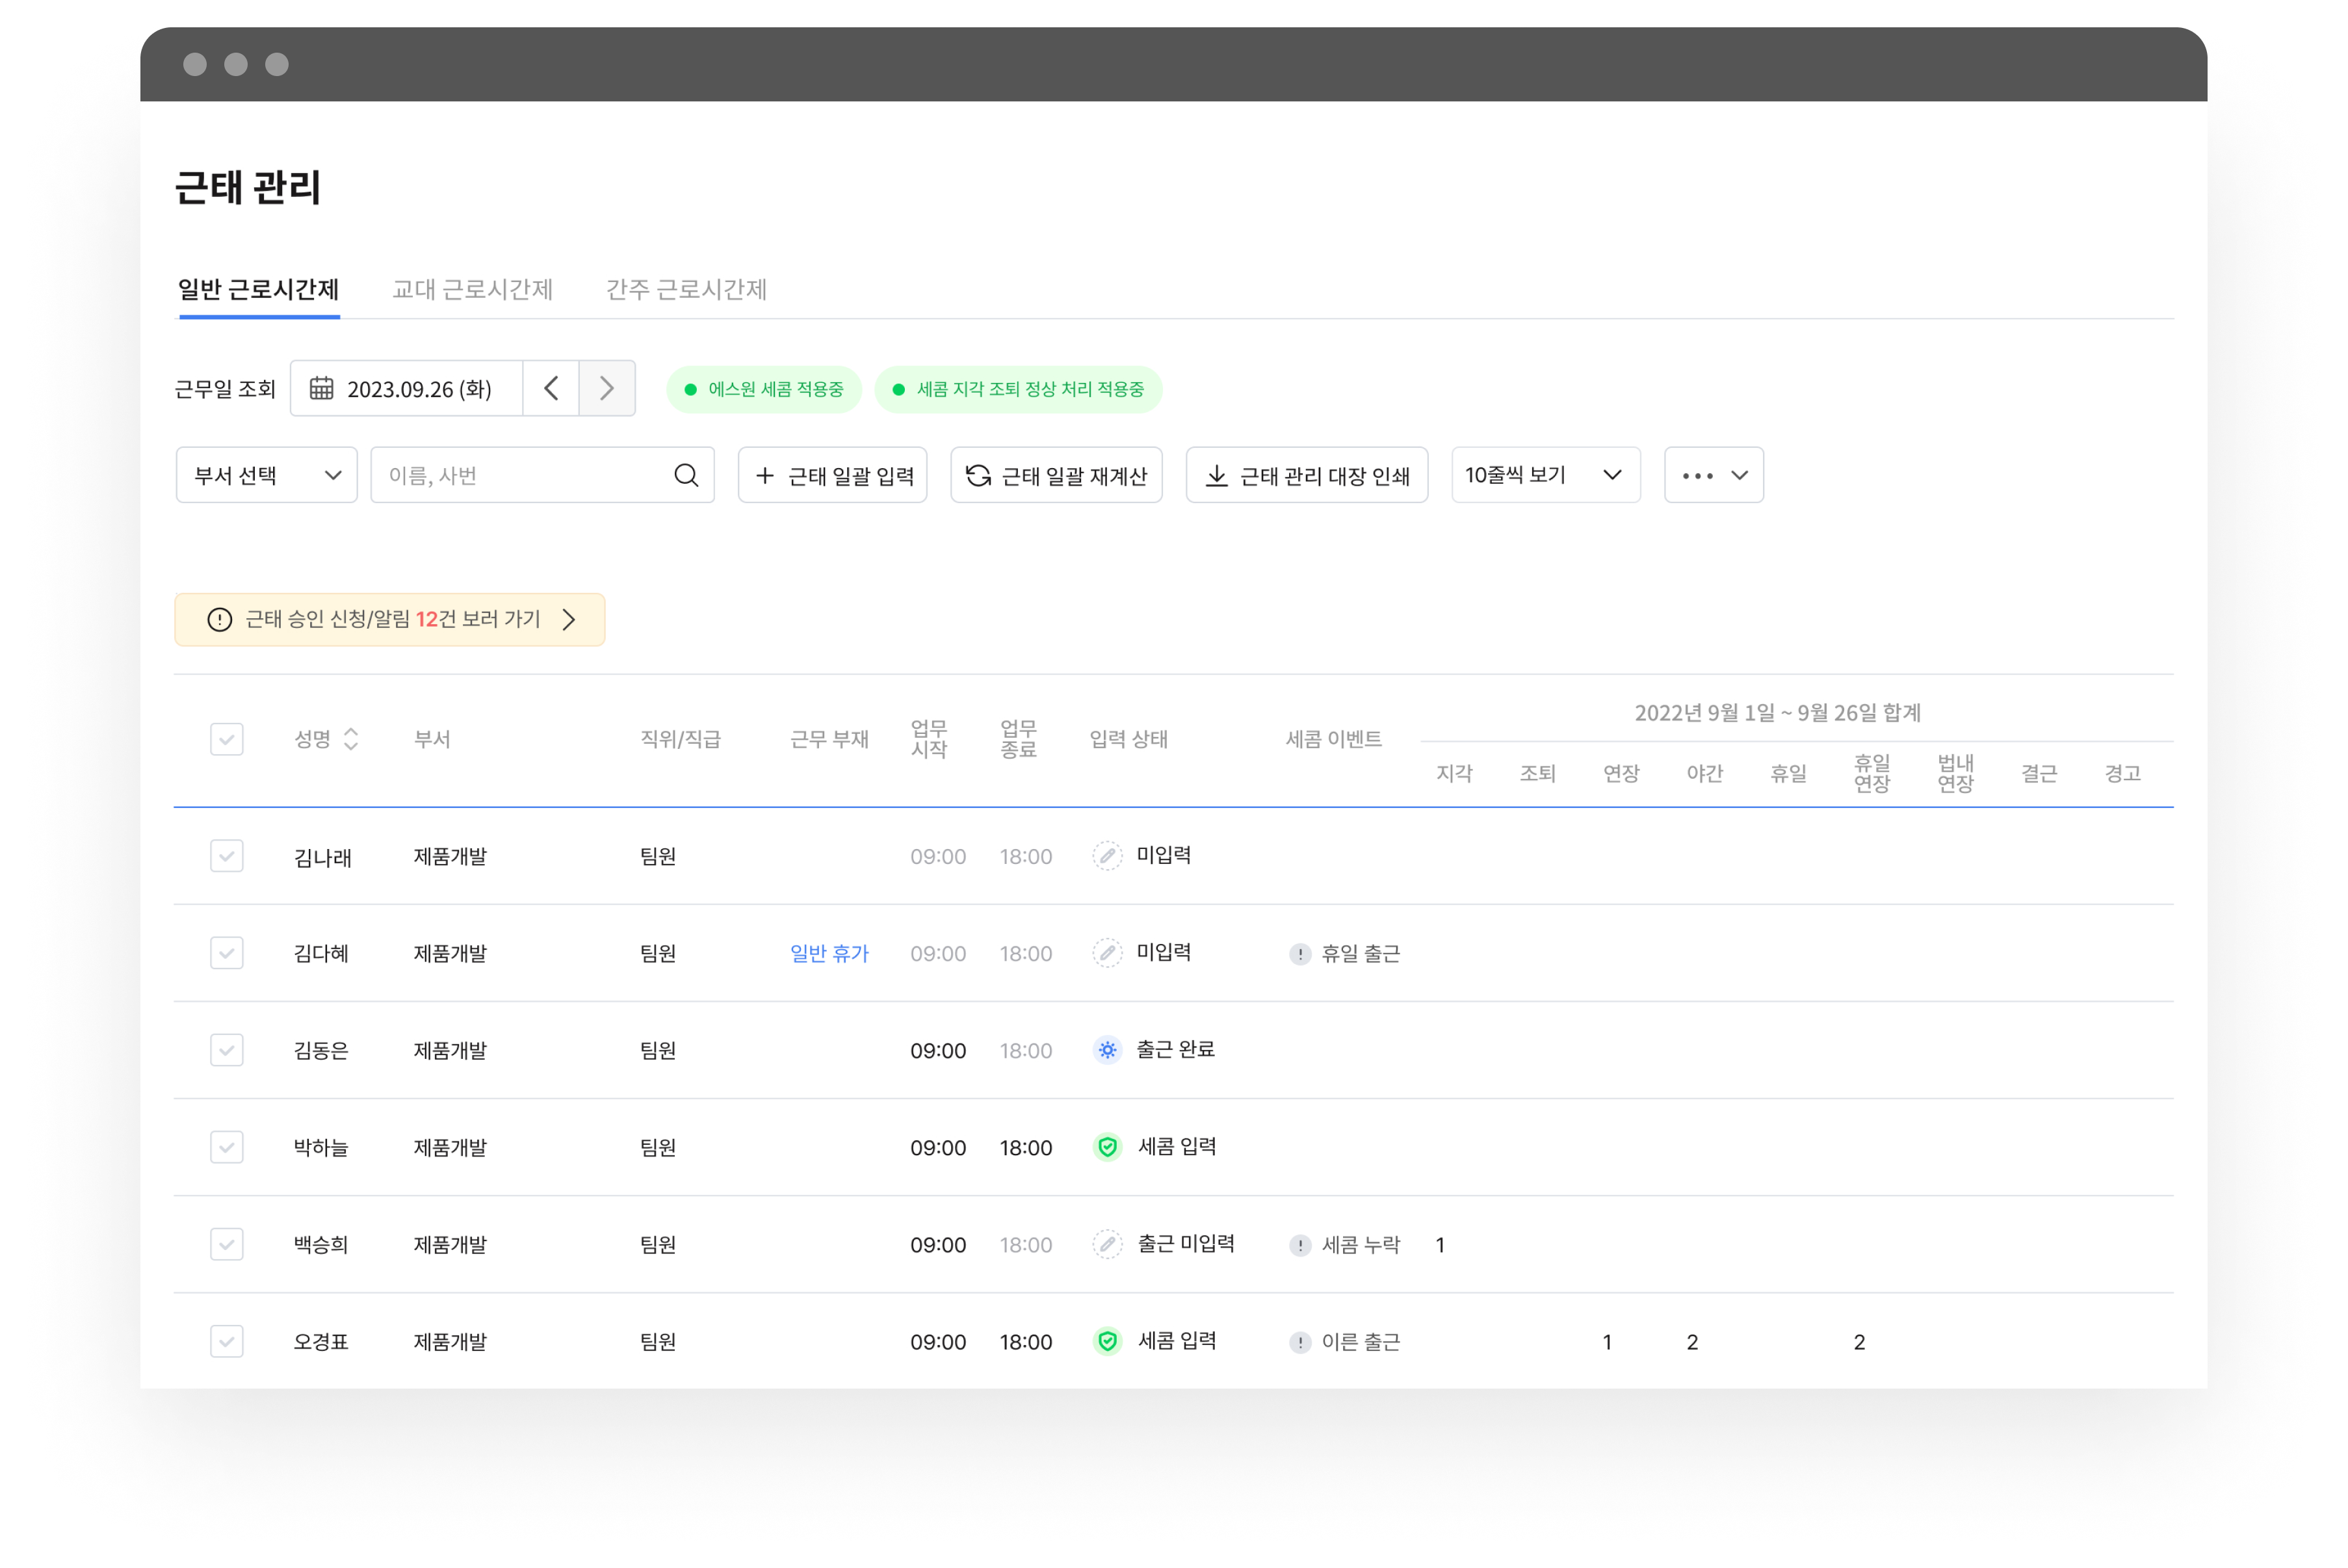
Task: Check the 김다혜 row checkbox
Action: 227,953
